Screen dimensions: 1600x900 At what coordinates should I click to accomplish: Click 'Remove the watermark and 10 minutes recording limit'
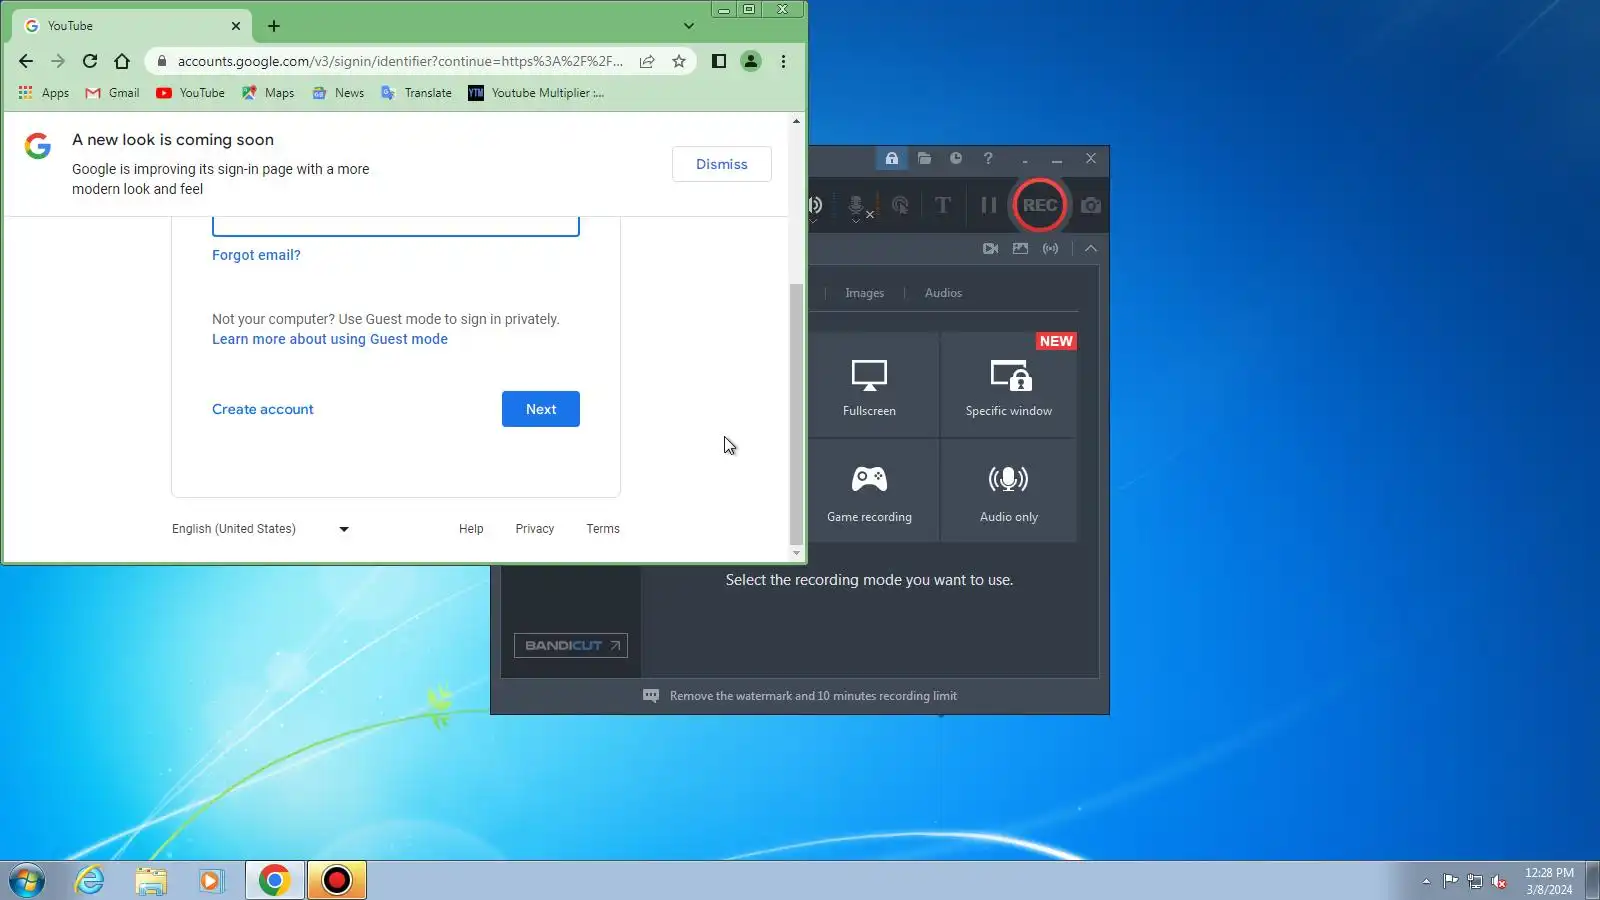813,696
